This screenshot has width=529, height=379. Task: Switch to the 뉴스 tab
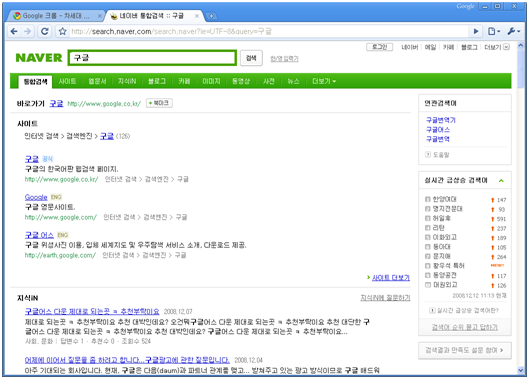(293, 81)
